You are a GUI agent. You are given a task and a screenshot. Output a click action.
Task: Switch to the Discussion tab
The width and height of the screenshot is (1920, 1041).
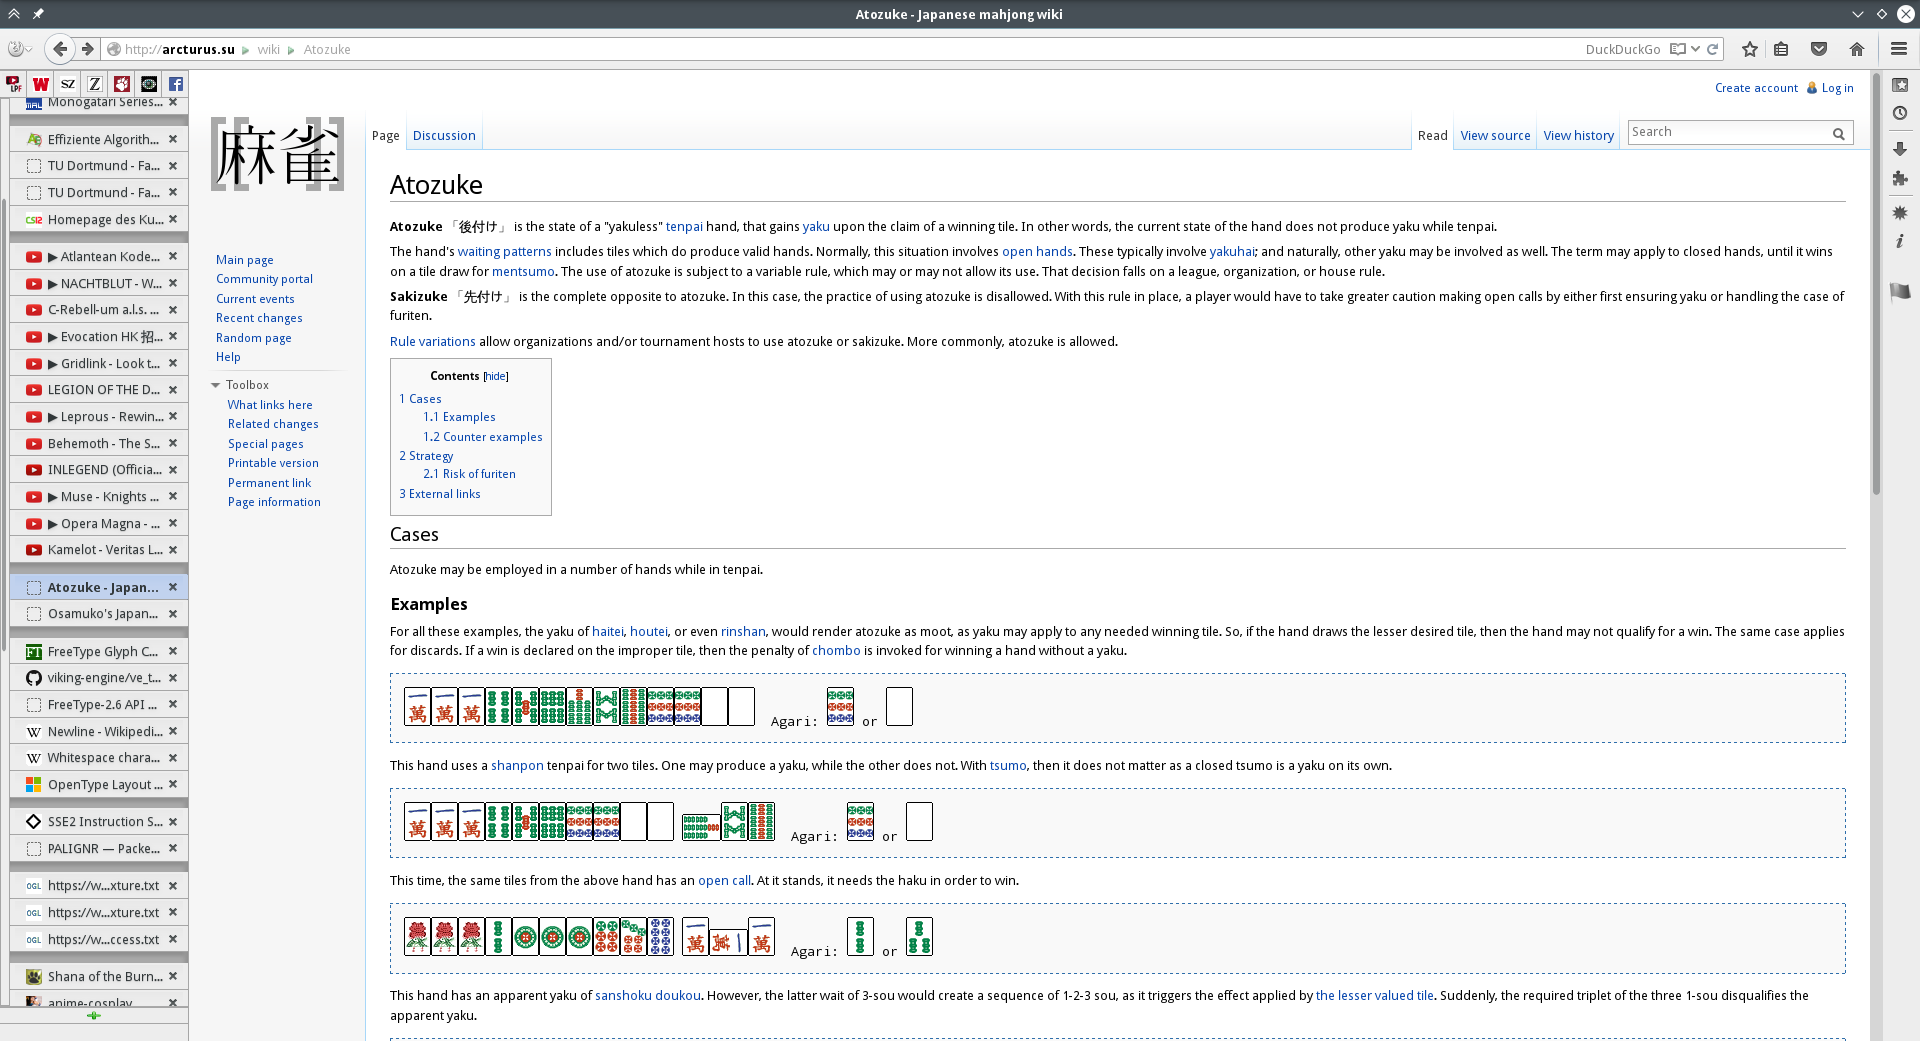coord(444,136)
